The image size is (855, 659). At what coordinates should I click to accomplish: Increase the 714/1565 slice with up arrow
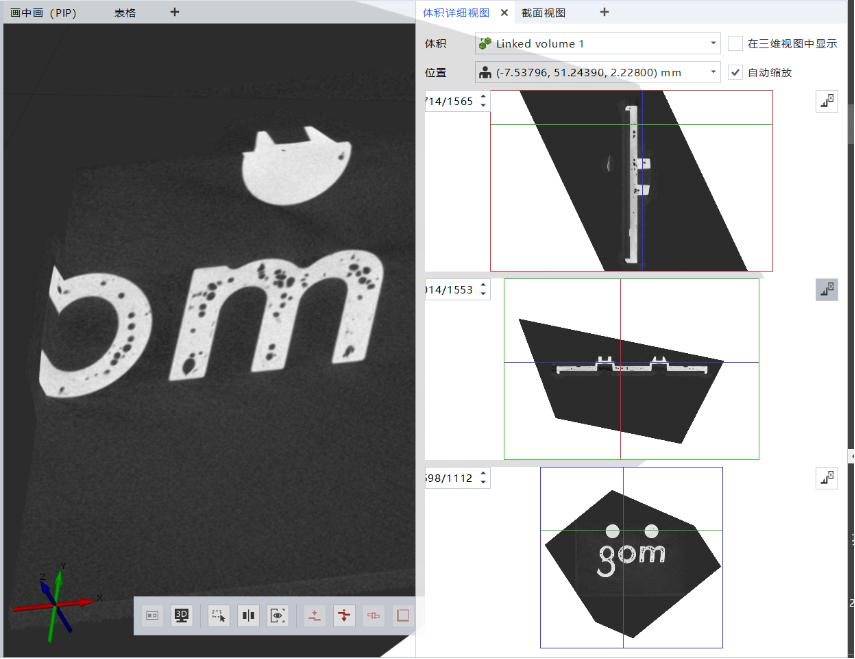click(483, 97)
